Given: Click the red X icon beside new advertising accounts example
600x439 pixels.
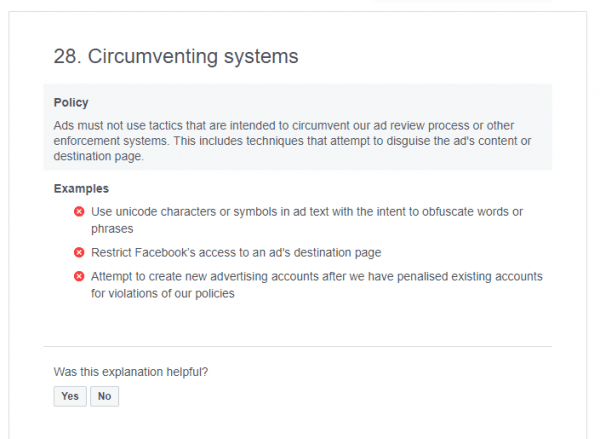Looking at the screenshot, I should point(79,276).
